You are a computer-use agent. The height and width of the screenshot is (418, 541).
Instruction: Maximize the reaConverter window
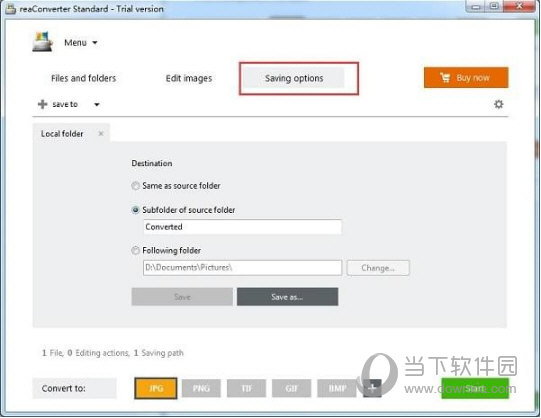click(x=494, y=6)
